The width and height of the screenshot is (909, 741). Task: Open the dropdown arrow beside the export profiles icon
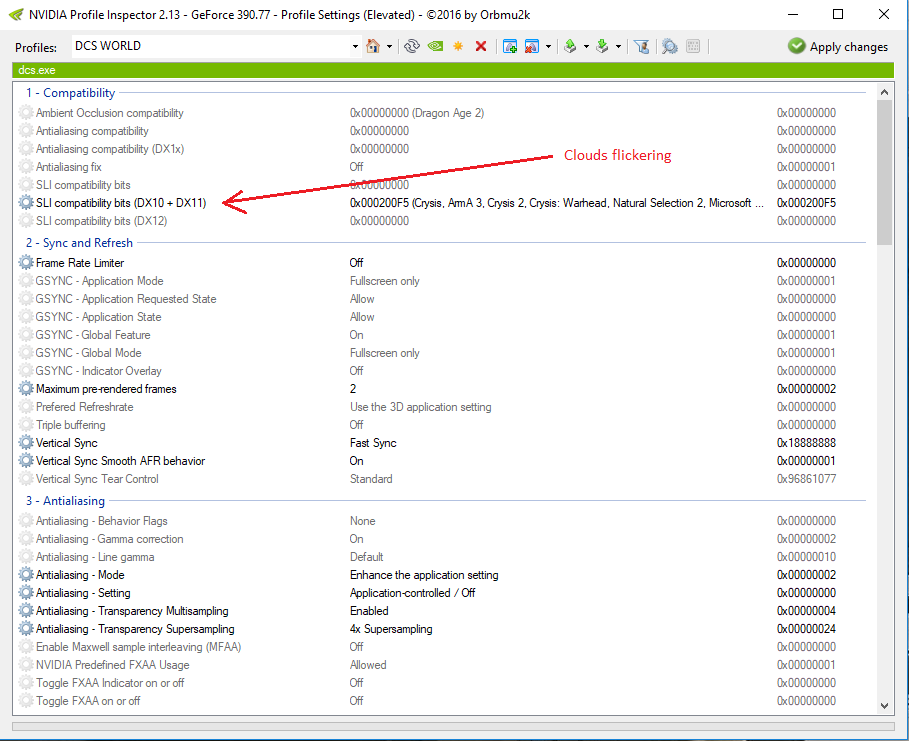click(x=586, y=46)
